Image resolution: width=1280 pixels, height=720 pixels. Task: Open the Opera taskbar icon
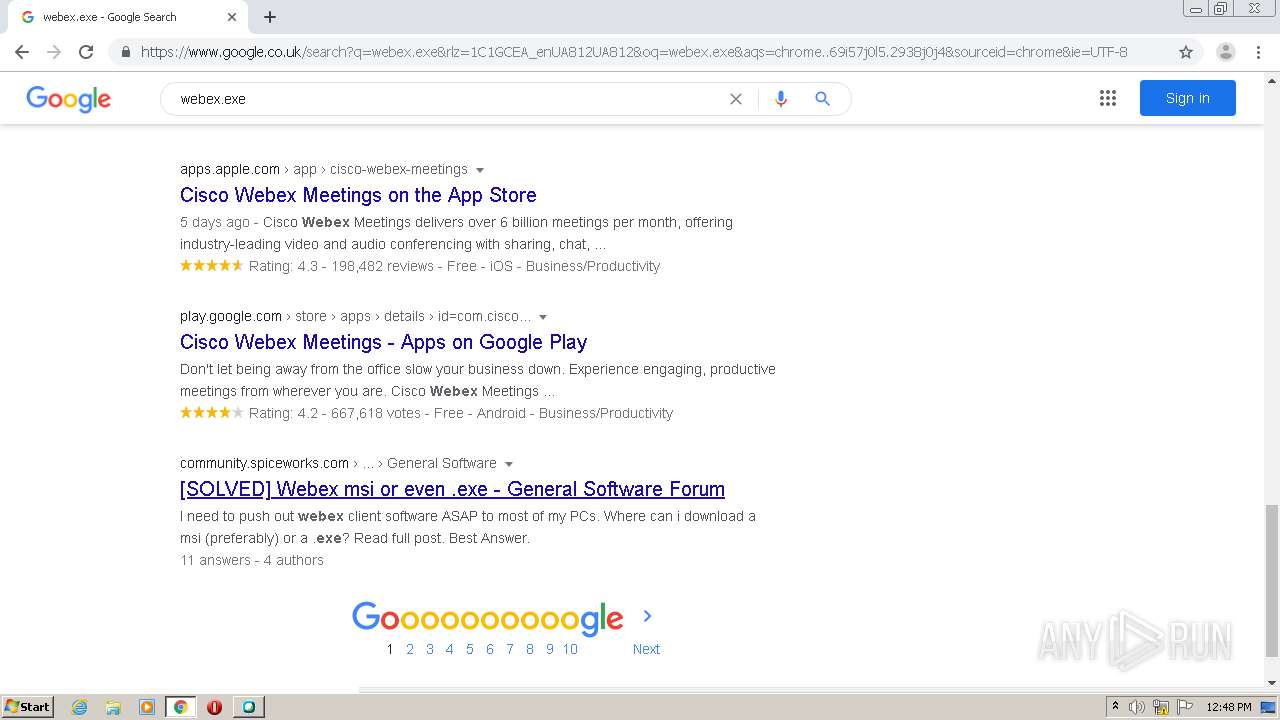[x=214, y=707]
